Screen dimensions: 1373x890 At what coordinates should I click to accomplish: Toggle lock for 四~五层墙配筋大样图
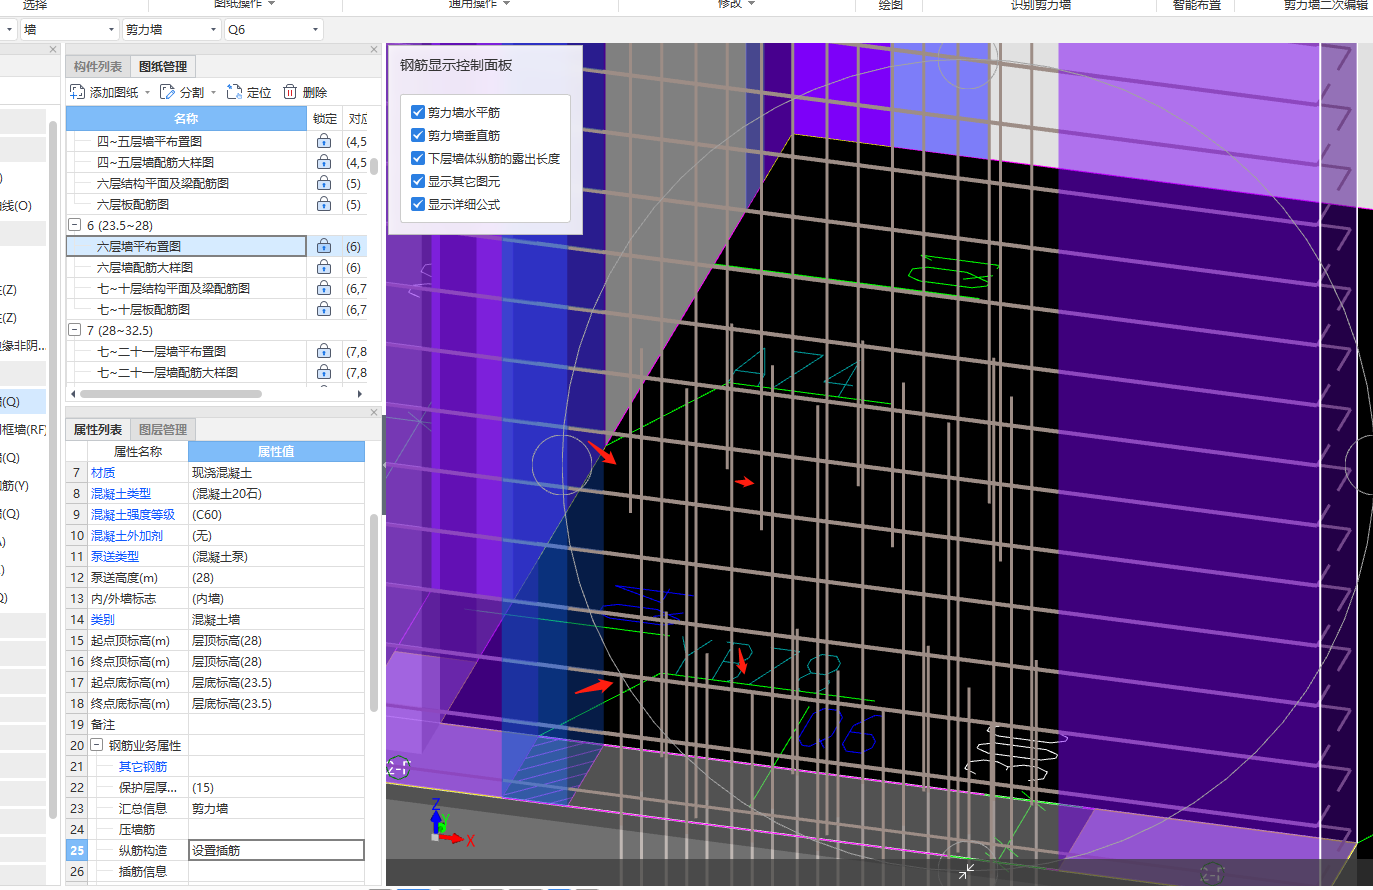point(324,162)
